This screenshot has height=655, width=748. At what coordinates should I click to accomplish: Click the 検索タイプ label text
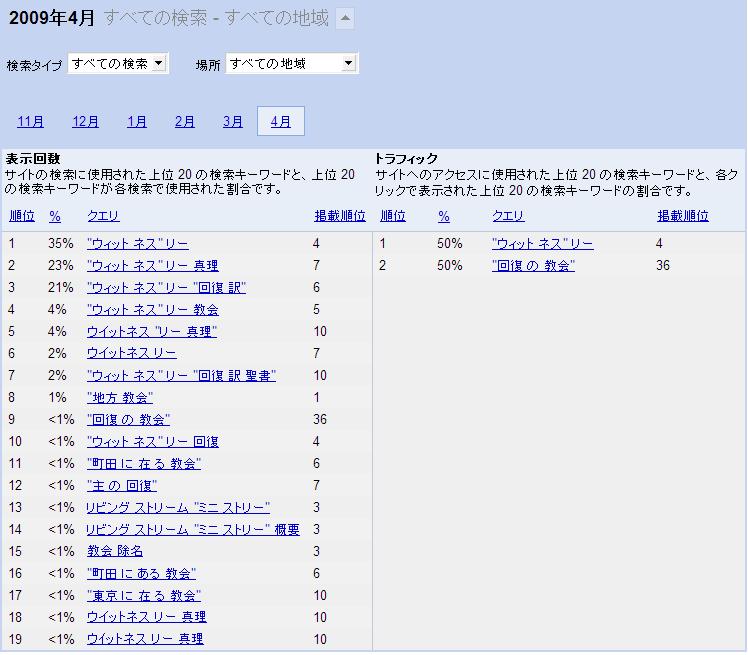[34, 65]
